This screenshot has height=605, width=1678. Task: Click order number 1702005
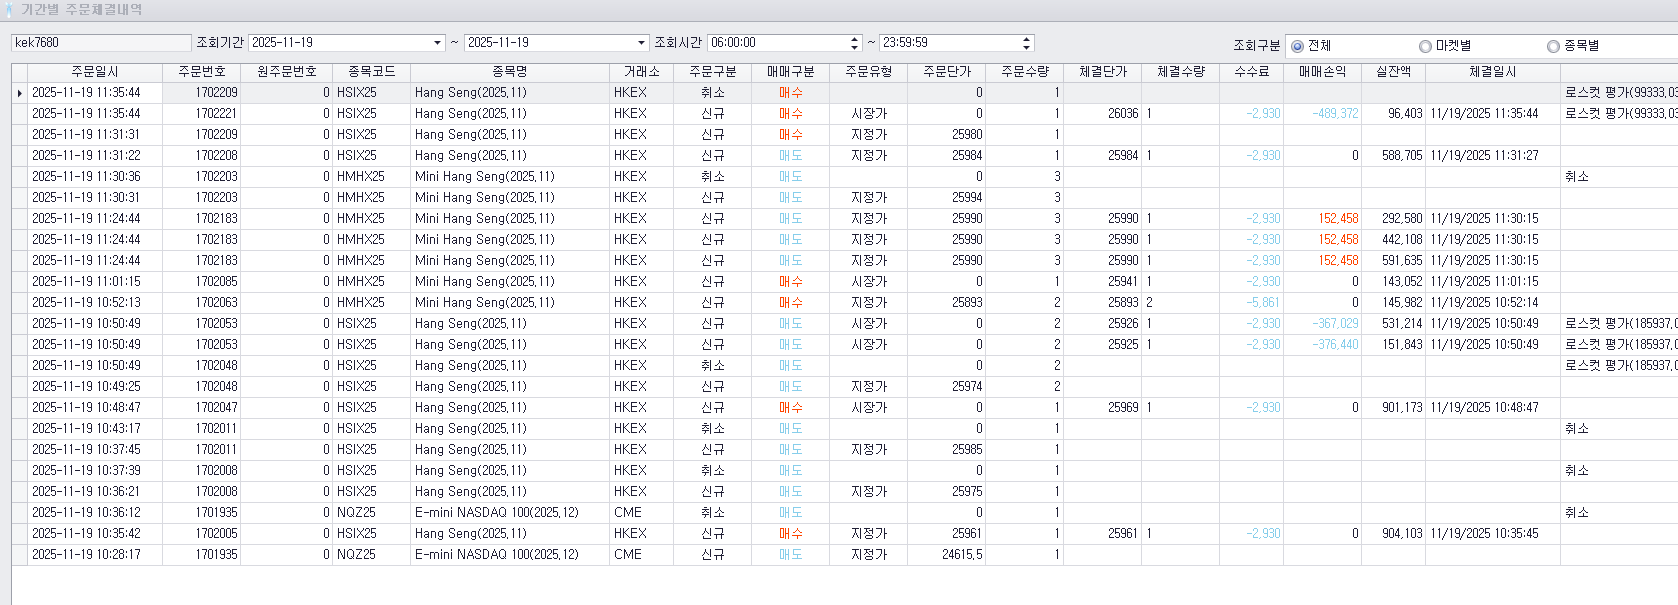coord(216,533)
